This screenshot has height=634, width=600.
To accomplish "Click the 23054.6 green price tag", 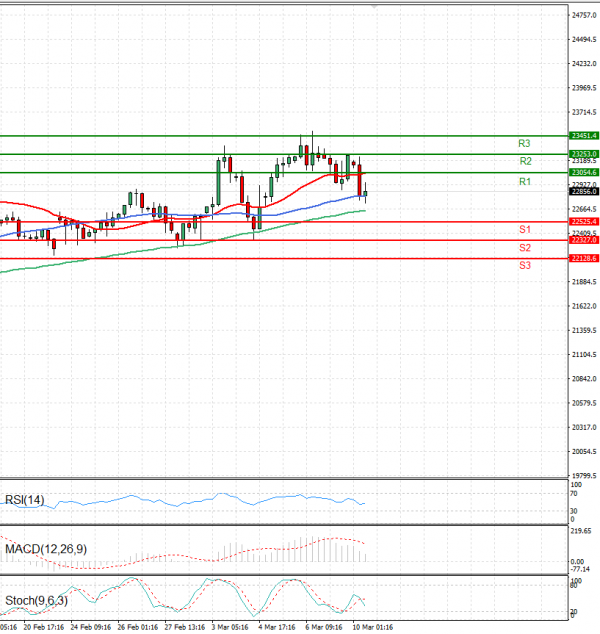I will [583, 173].
